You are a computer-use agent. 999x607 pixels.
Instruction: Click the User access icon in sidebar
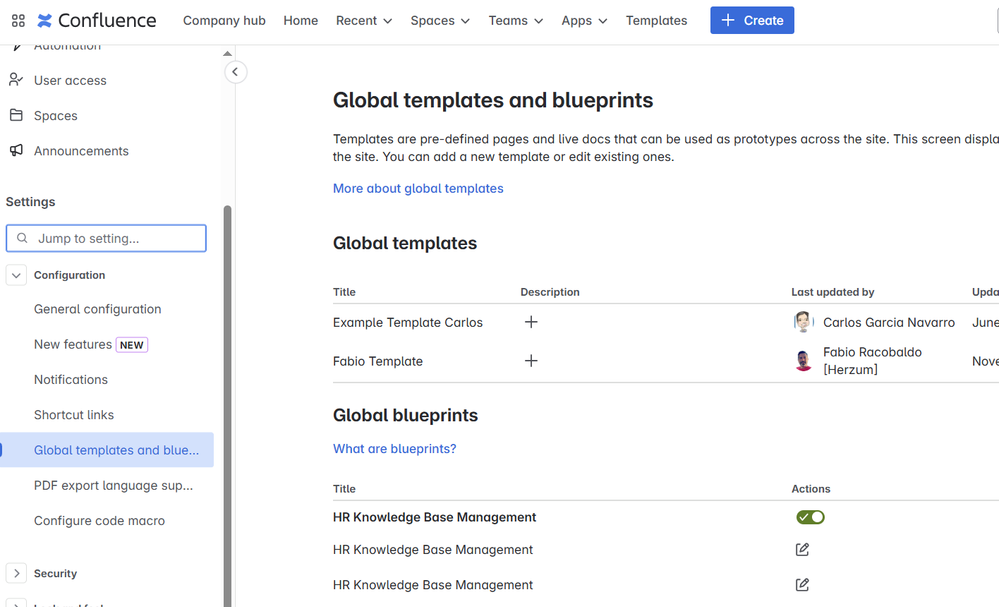(x=16, y=80)
